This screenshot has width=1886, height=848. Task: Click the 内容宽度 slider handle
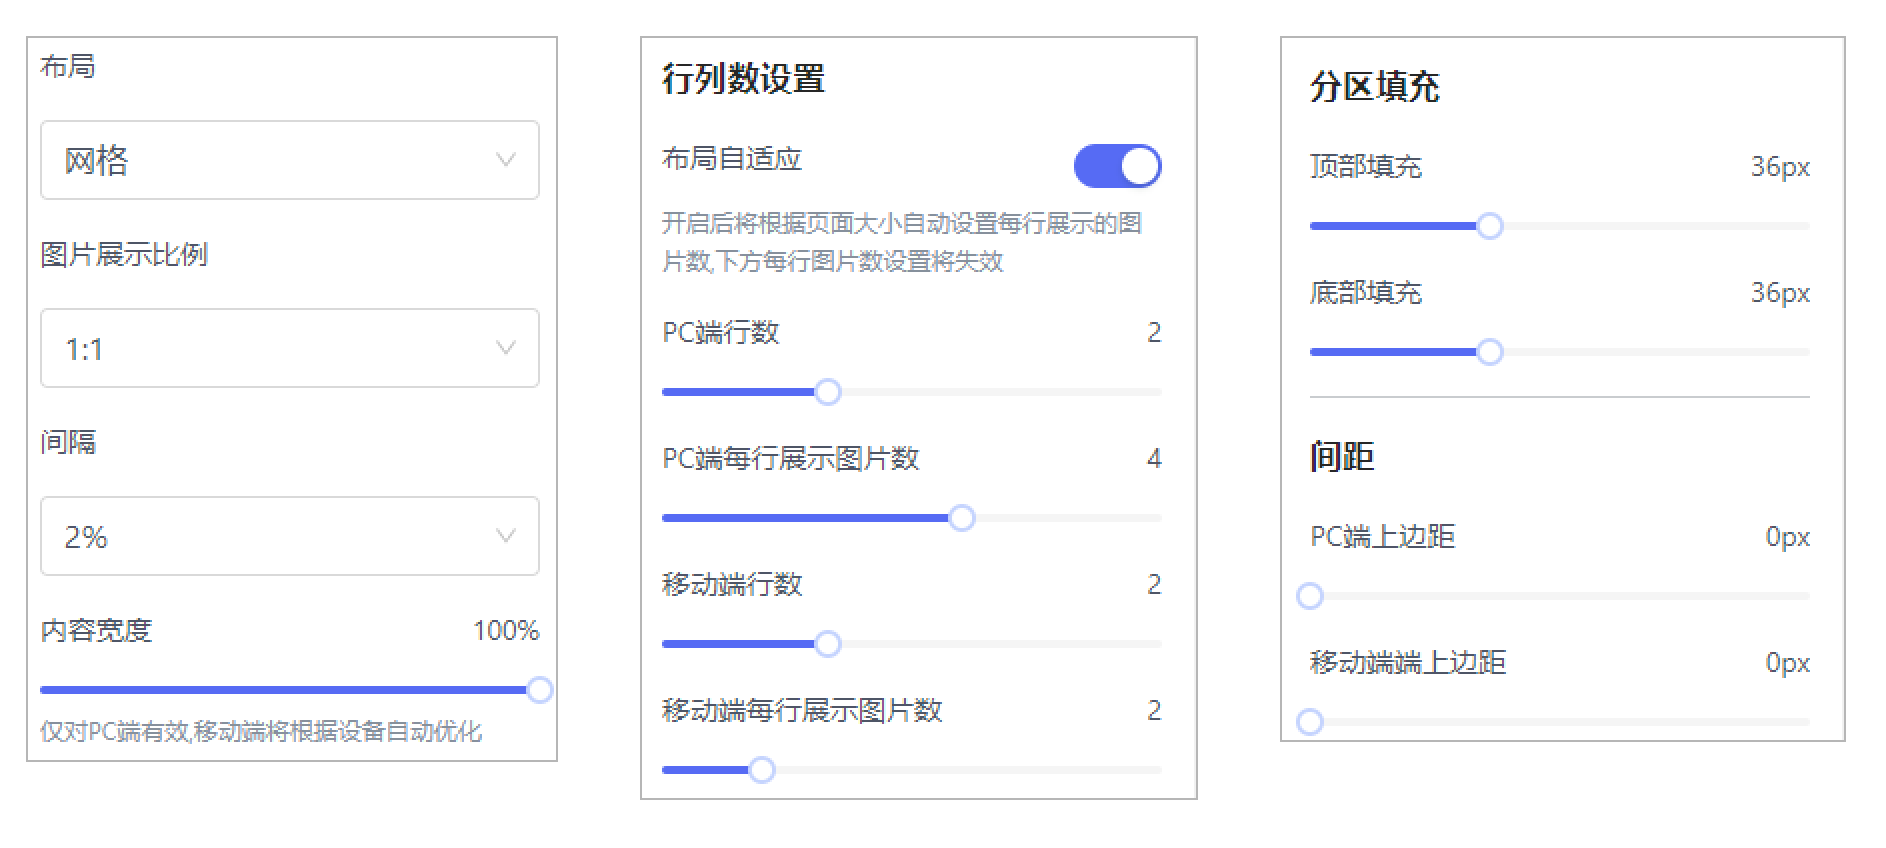[539, 690]
